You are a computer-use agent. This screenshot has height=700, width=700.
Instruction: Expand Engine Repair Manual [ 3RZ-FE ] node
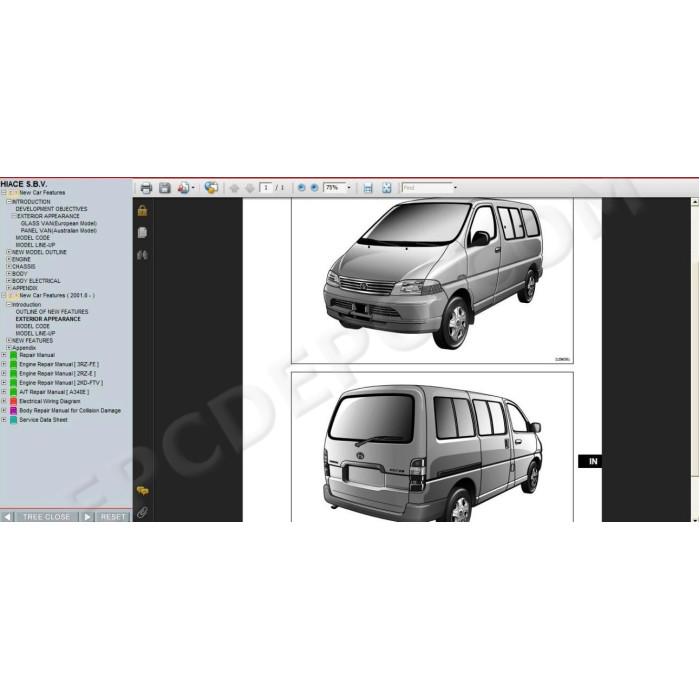[x=4, y=365]
